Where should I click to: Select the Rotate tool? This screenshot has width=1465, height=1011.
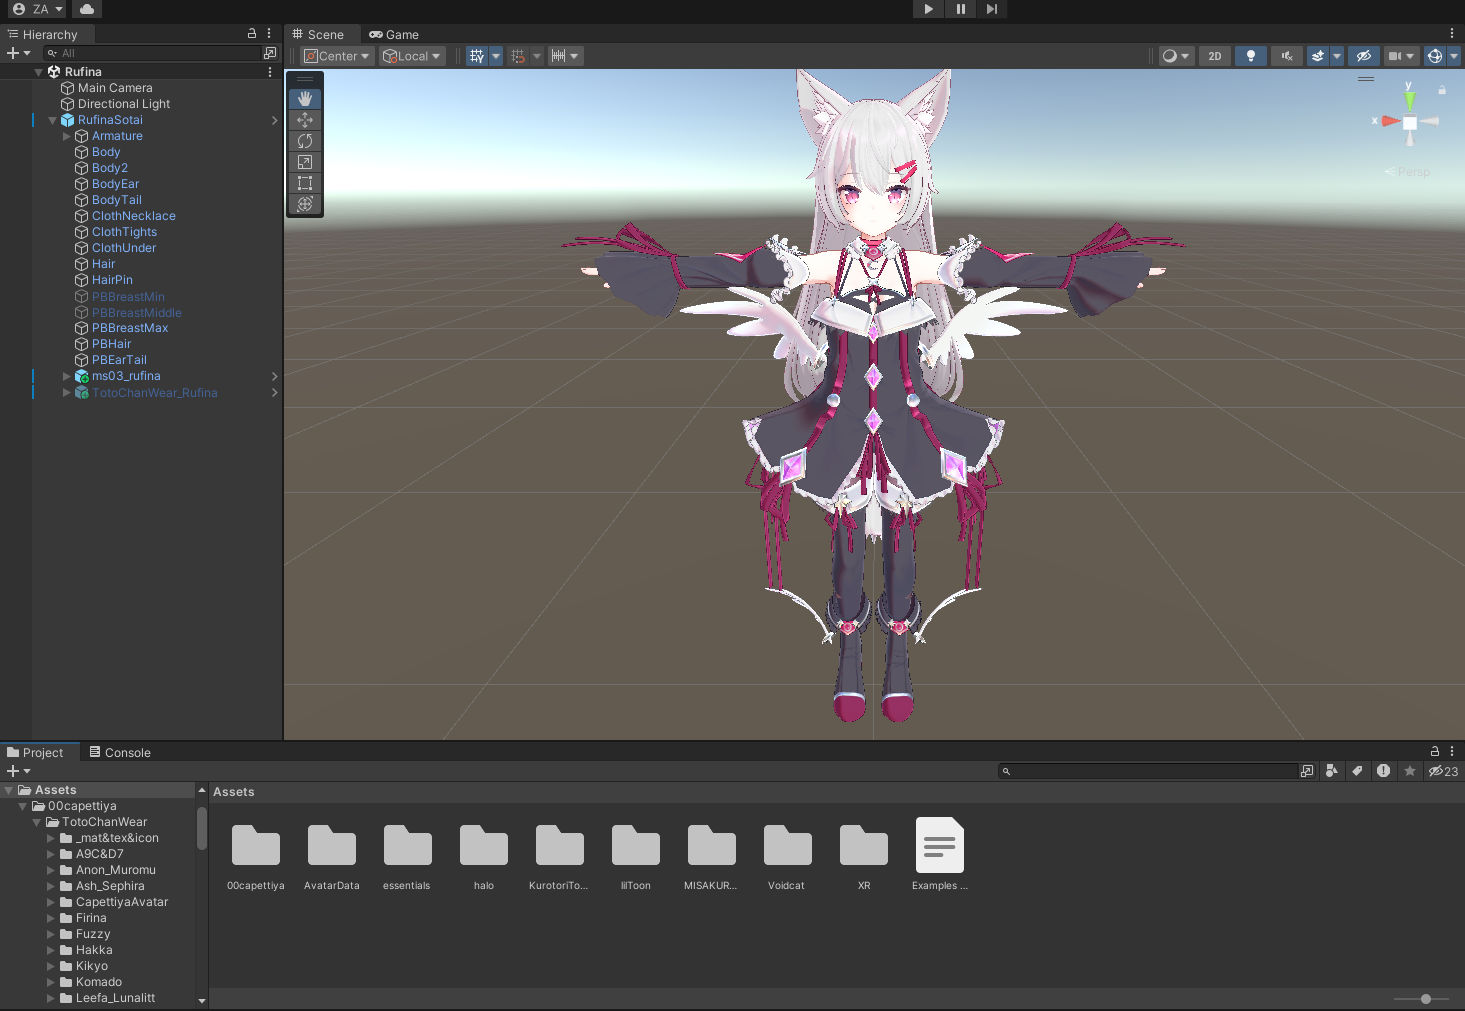click(305, 141)
